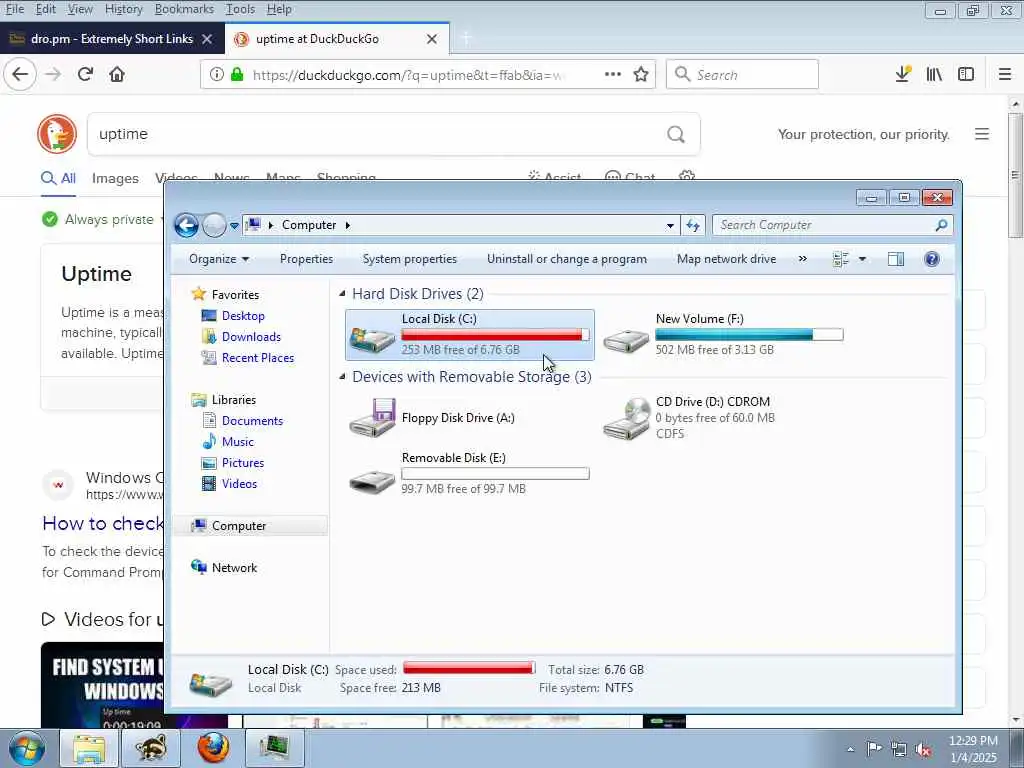Image resolution: width=1024 pixels, height=768 pixels.
Task: Toggle Firefox sidebar icon
Action: pos(966,74)
